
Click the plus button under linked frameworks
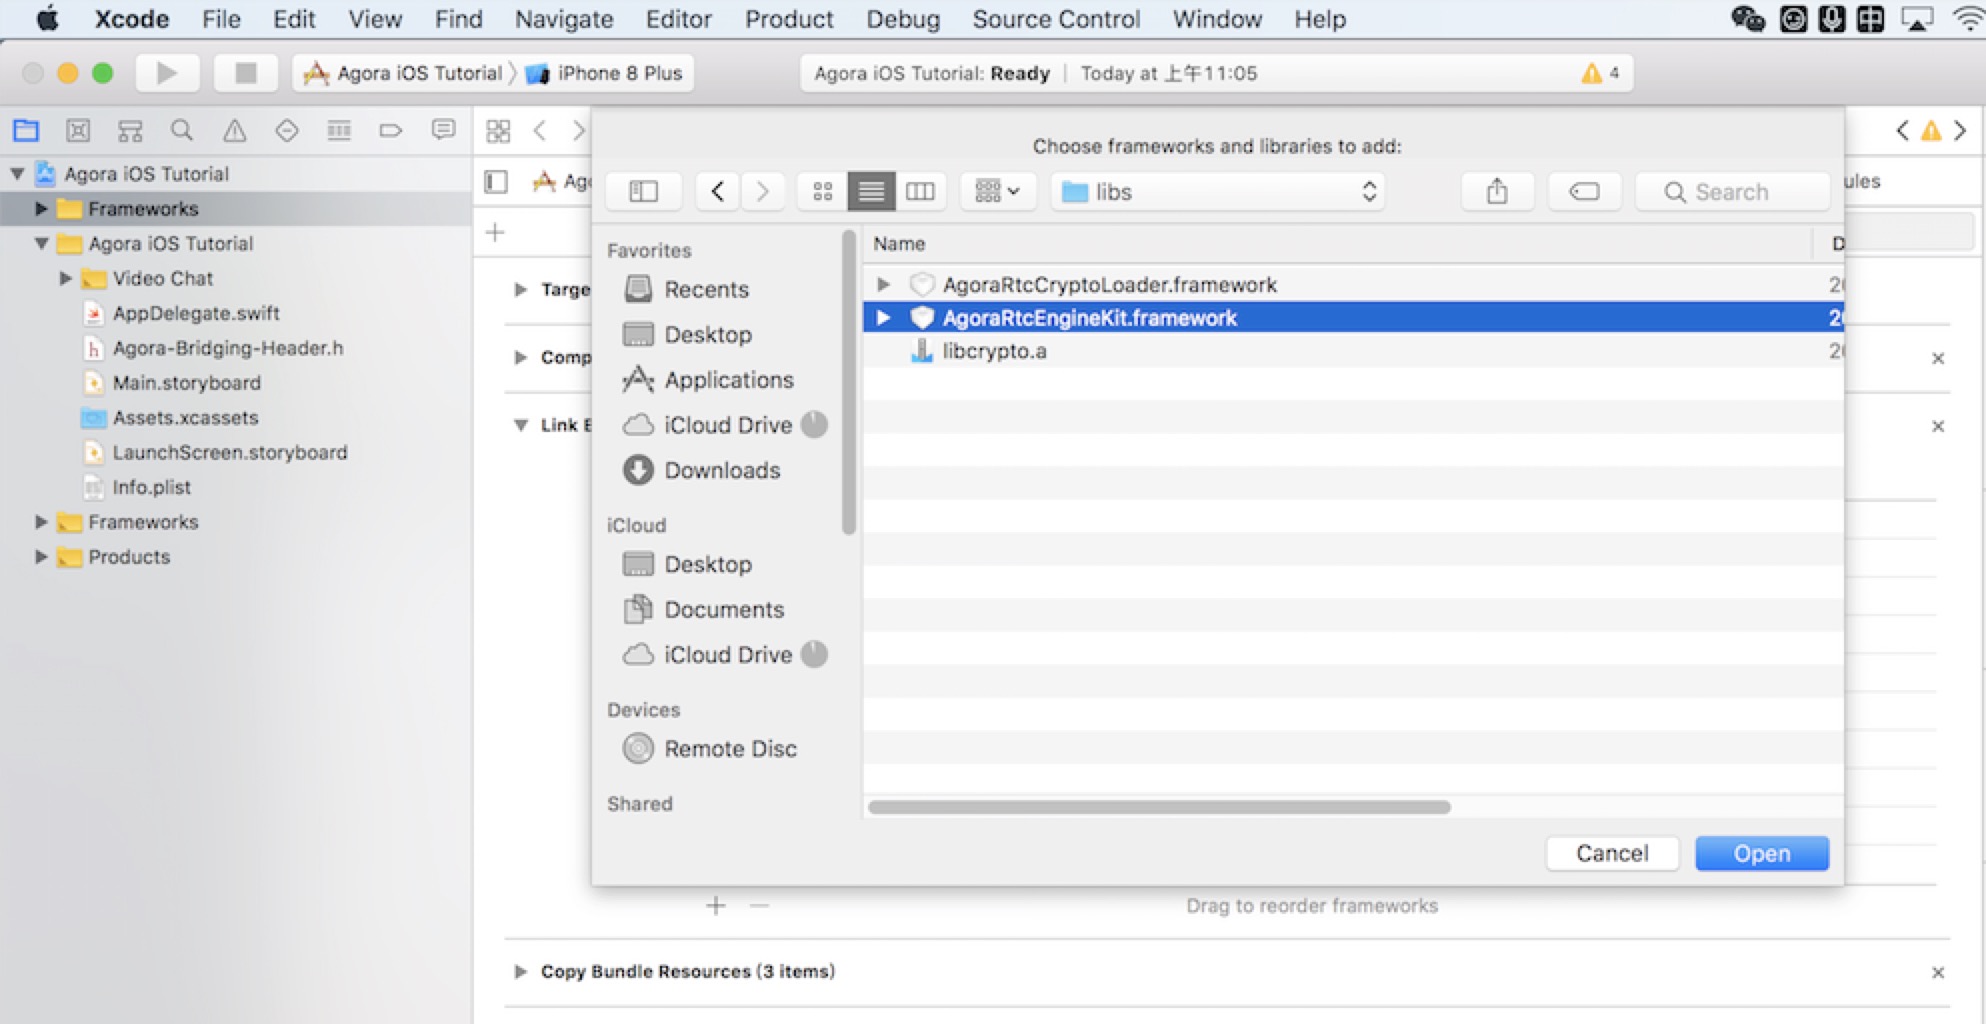pos(716,906)
